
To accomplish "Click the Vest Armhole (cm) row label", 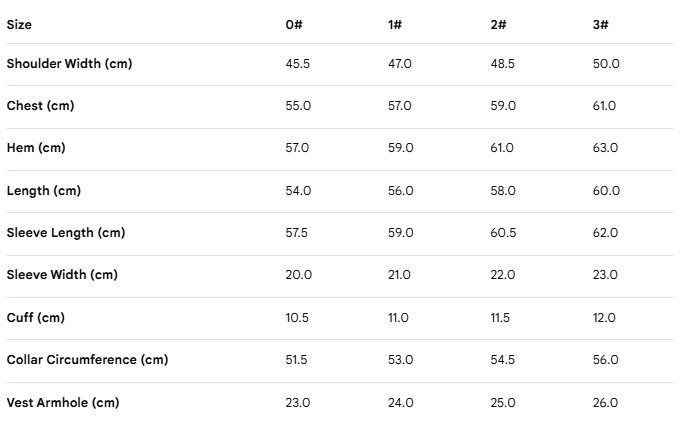I will [x=63, y=403].
